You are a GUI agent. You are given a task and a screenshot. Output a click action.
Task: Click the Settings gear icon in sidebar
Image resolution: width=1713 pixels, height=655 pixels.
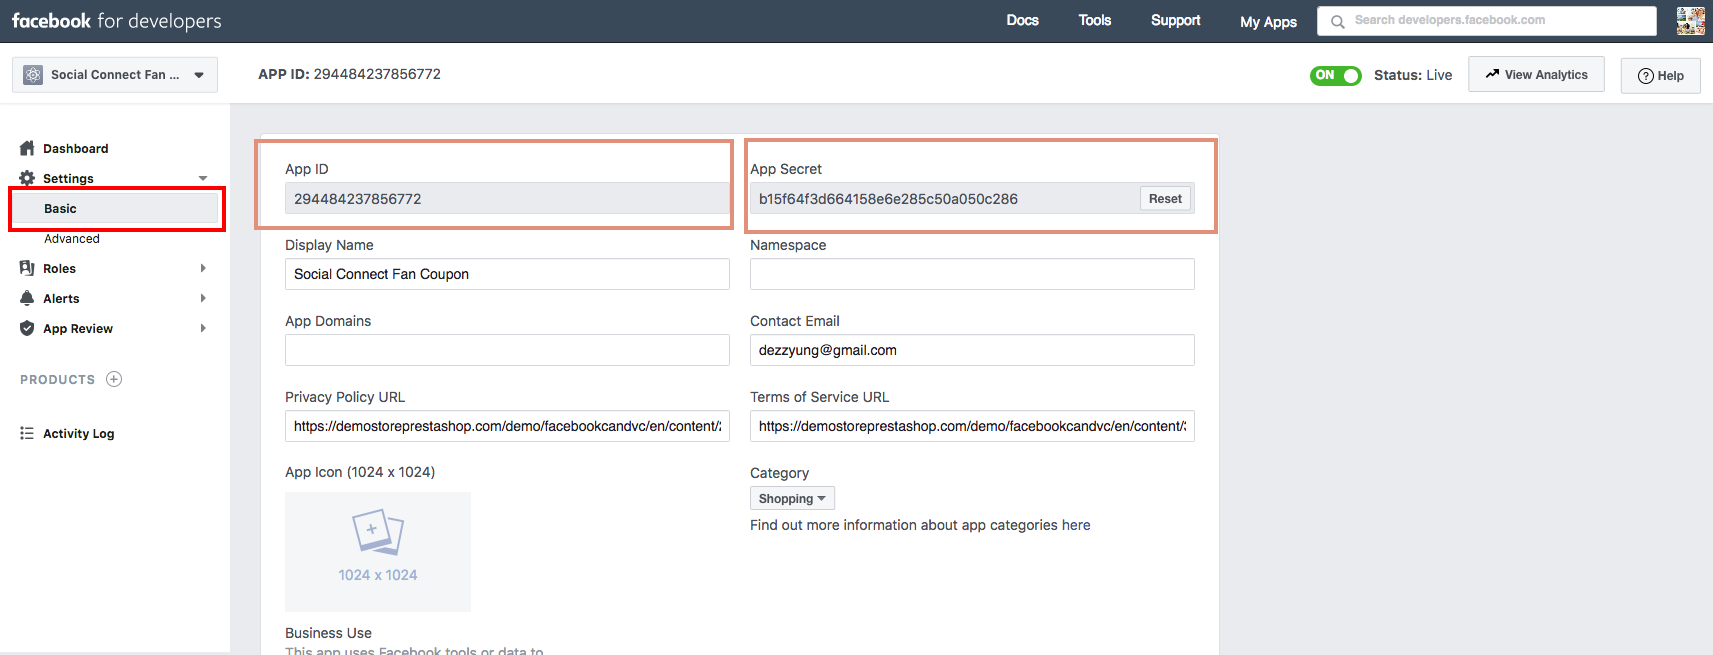point(27,178)
